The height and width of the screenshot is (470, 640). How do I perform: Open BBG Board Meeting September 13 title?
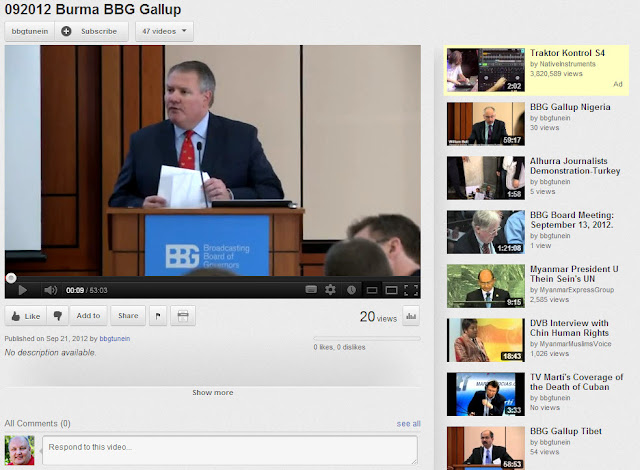tap(572, 220)
